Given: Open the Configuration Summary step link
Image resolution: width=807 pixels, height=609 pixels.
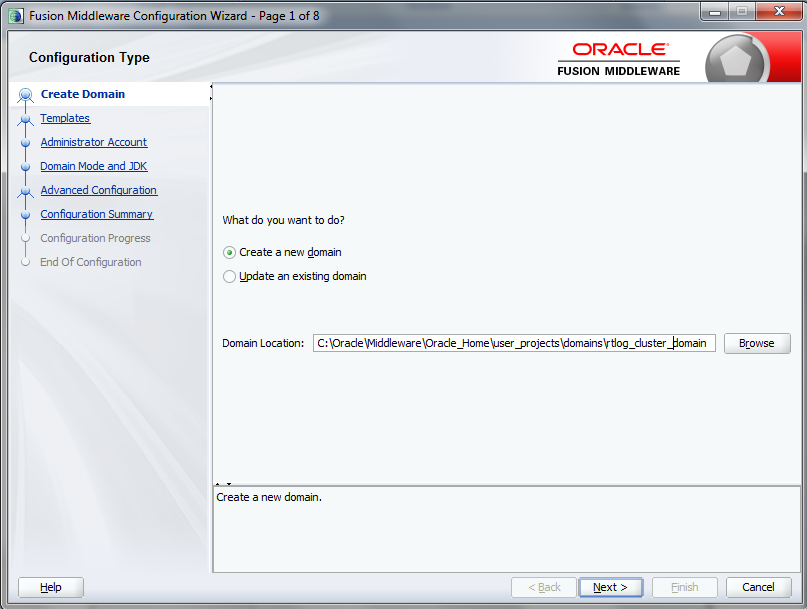Looking at the screenshot, I should (x=96, y=214).
